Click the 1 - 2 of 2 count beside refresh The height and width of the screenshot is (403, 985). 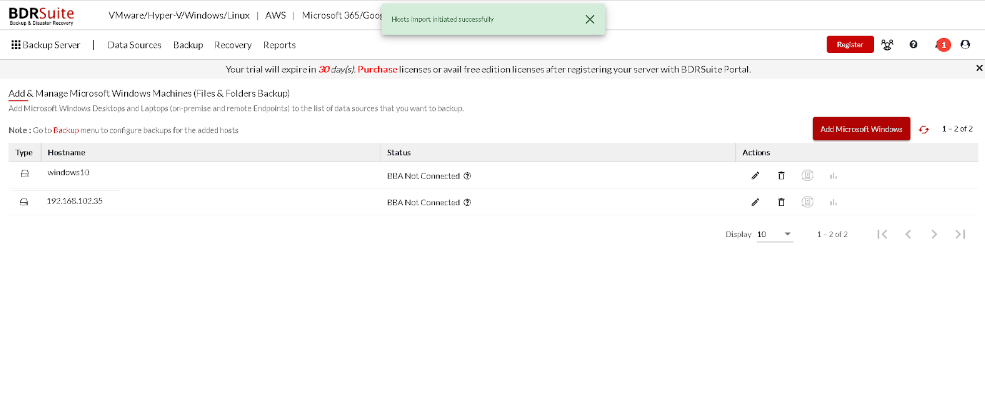(x=957, y=129)
